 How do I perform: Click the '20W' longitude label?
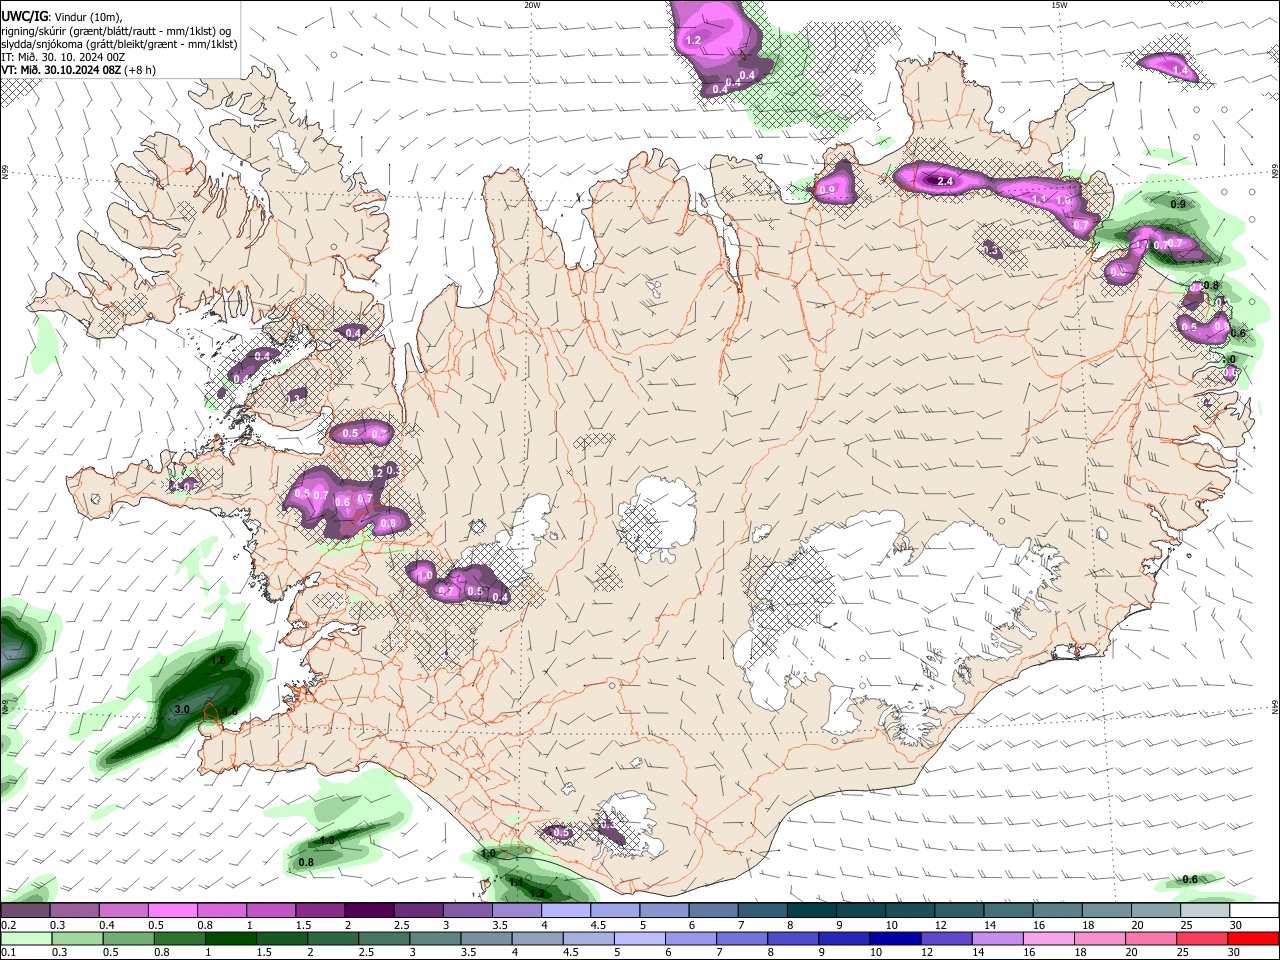pyautogui.click(x=532, y=5)
